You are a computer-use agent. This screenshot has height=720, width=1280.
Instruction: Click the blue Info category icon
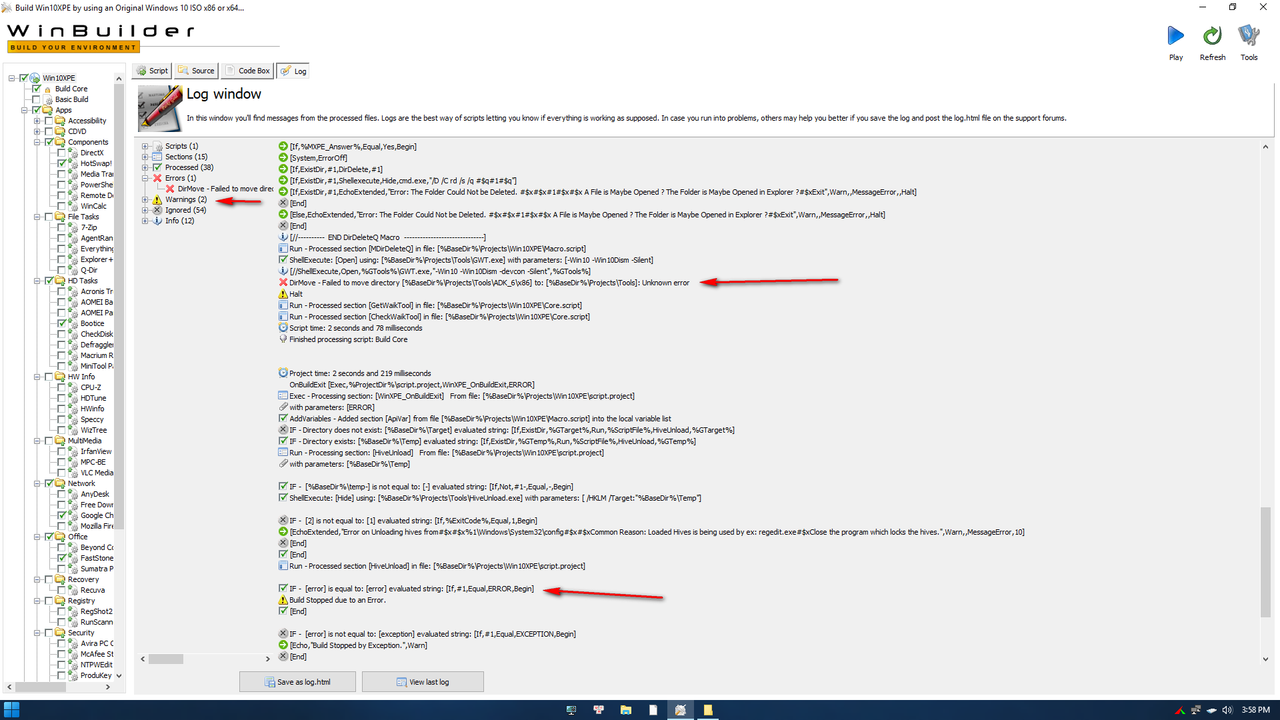pyautogui.click(x=157, y=221)
